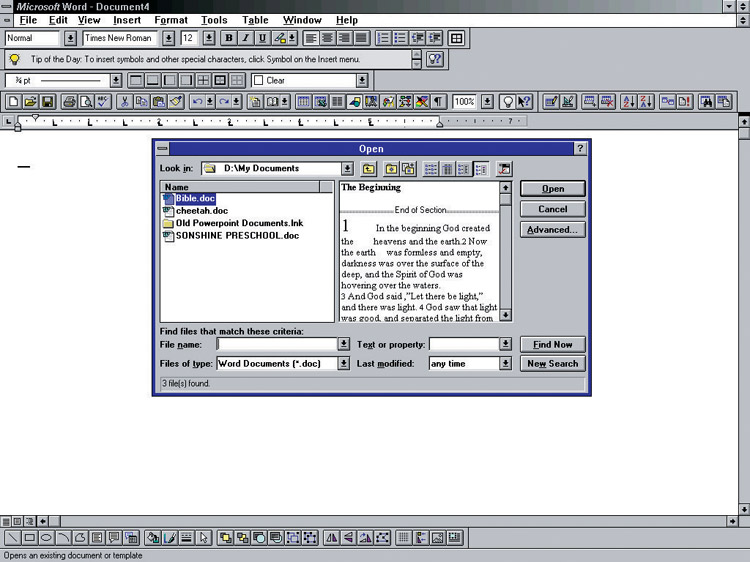
Task: Open the Tools menu
Action: (x=214, y=20)
